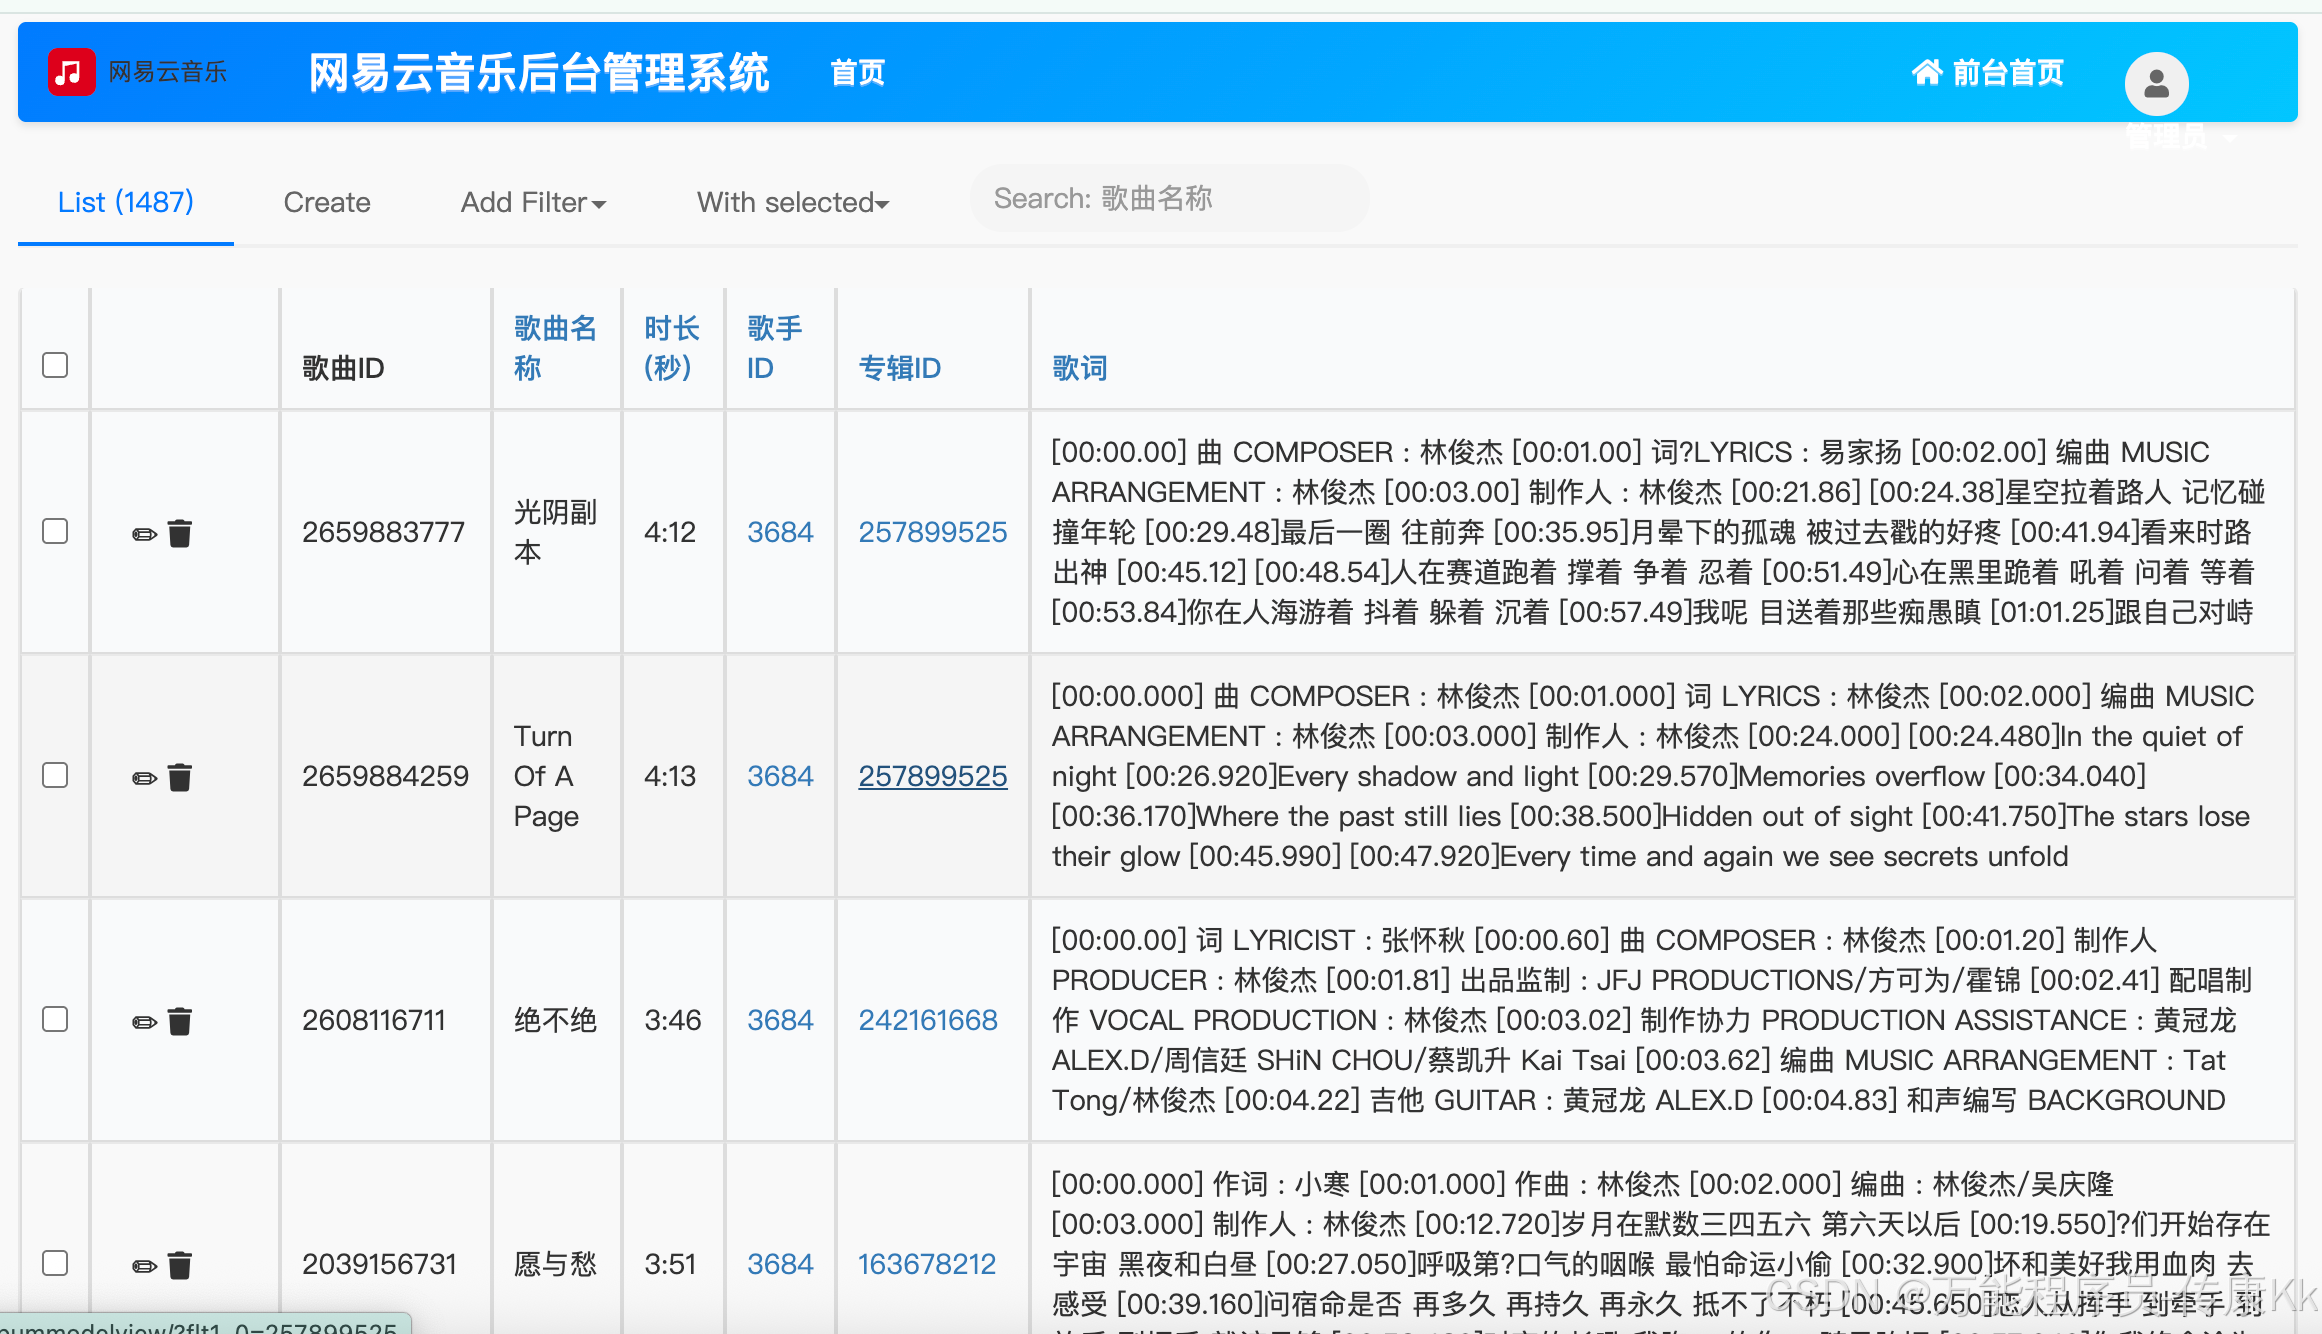Go to 前台首页 link
Image resolution: width=2322 pixels, height=1334 pixels.
tap(1988, 73)
